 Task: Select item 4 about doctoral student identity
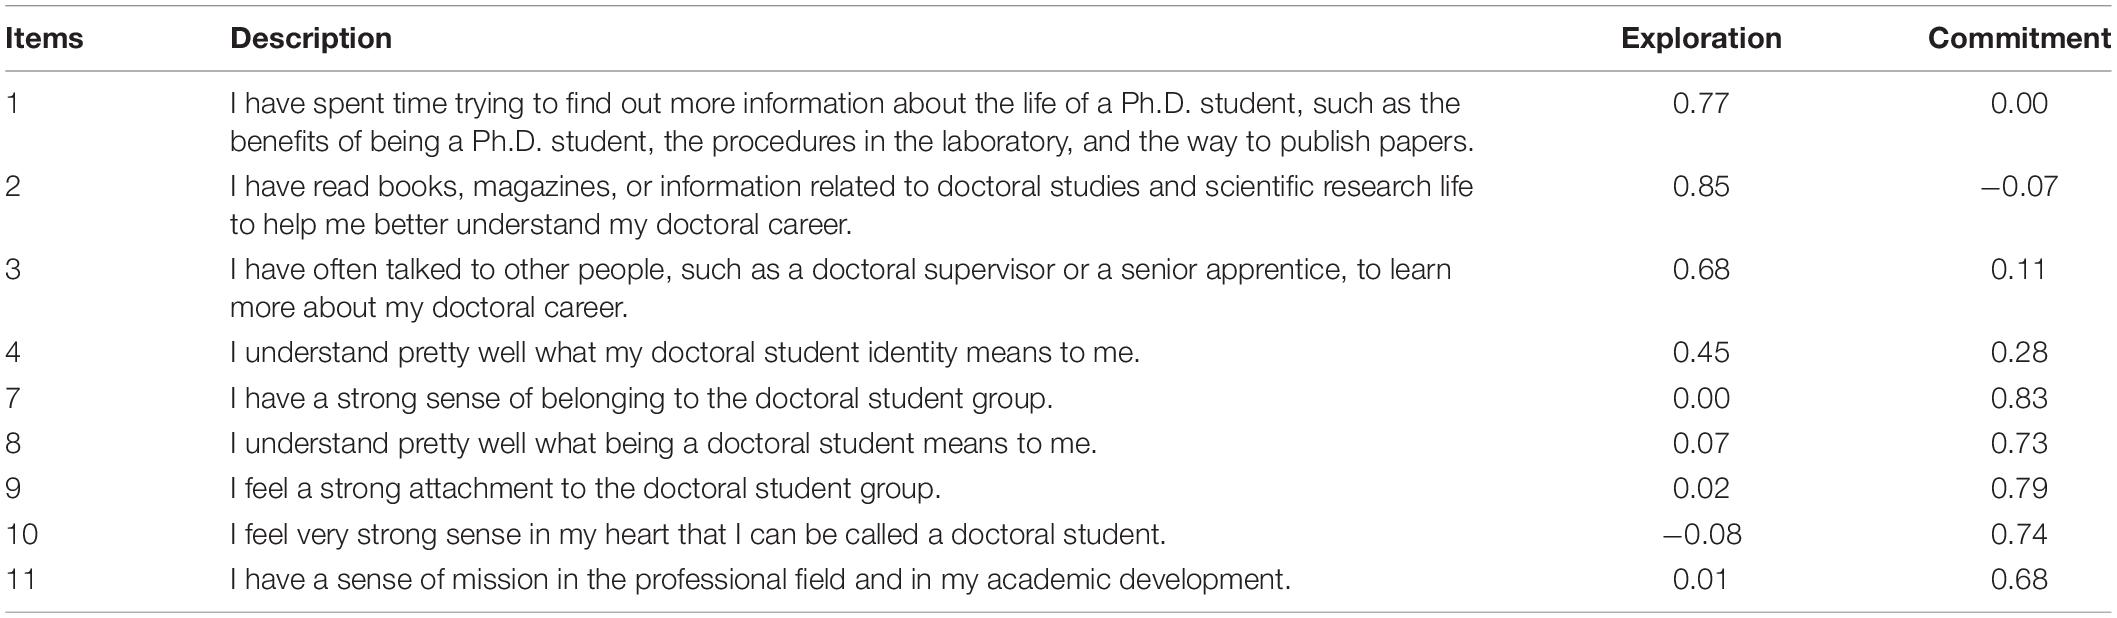[685, 353]
